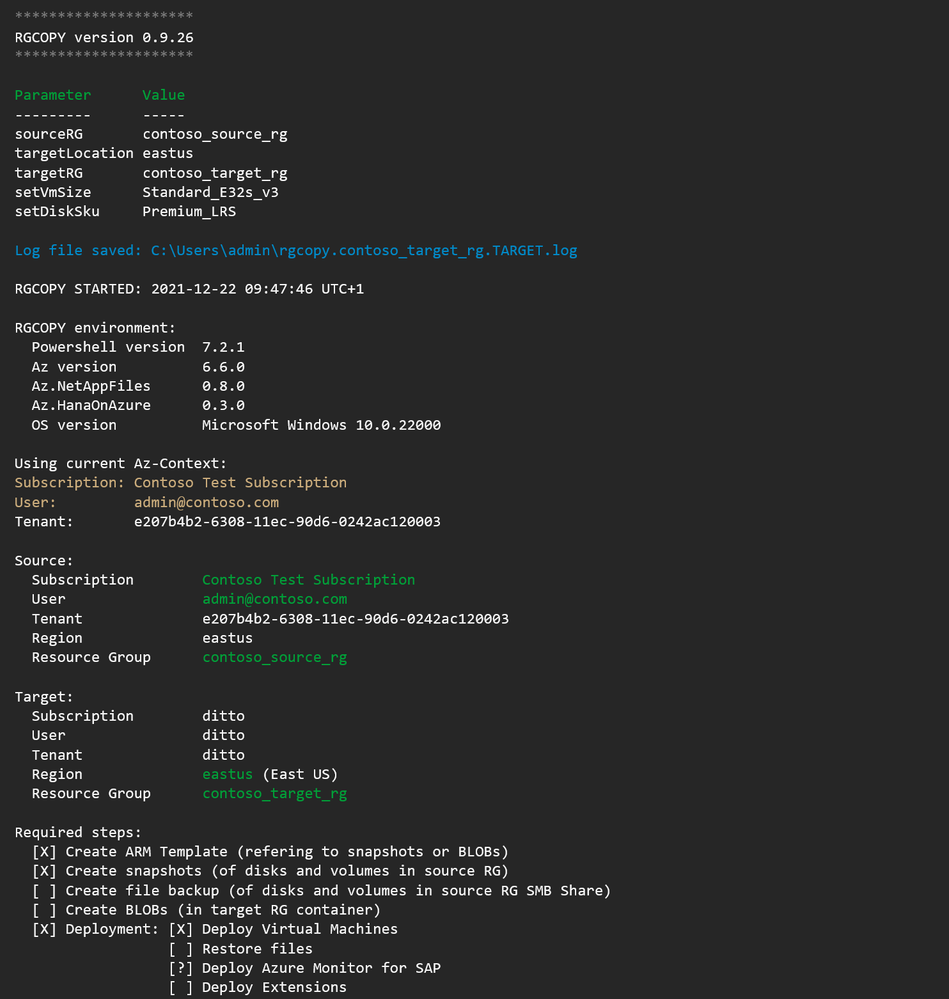The image size is (949, 999).
Task: Click the Source Region value eastus
Action: pos(227,638)
